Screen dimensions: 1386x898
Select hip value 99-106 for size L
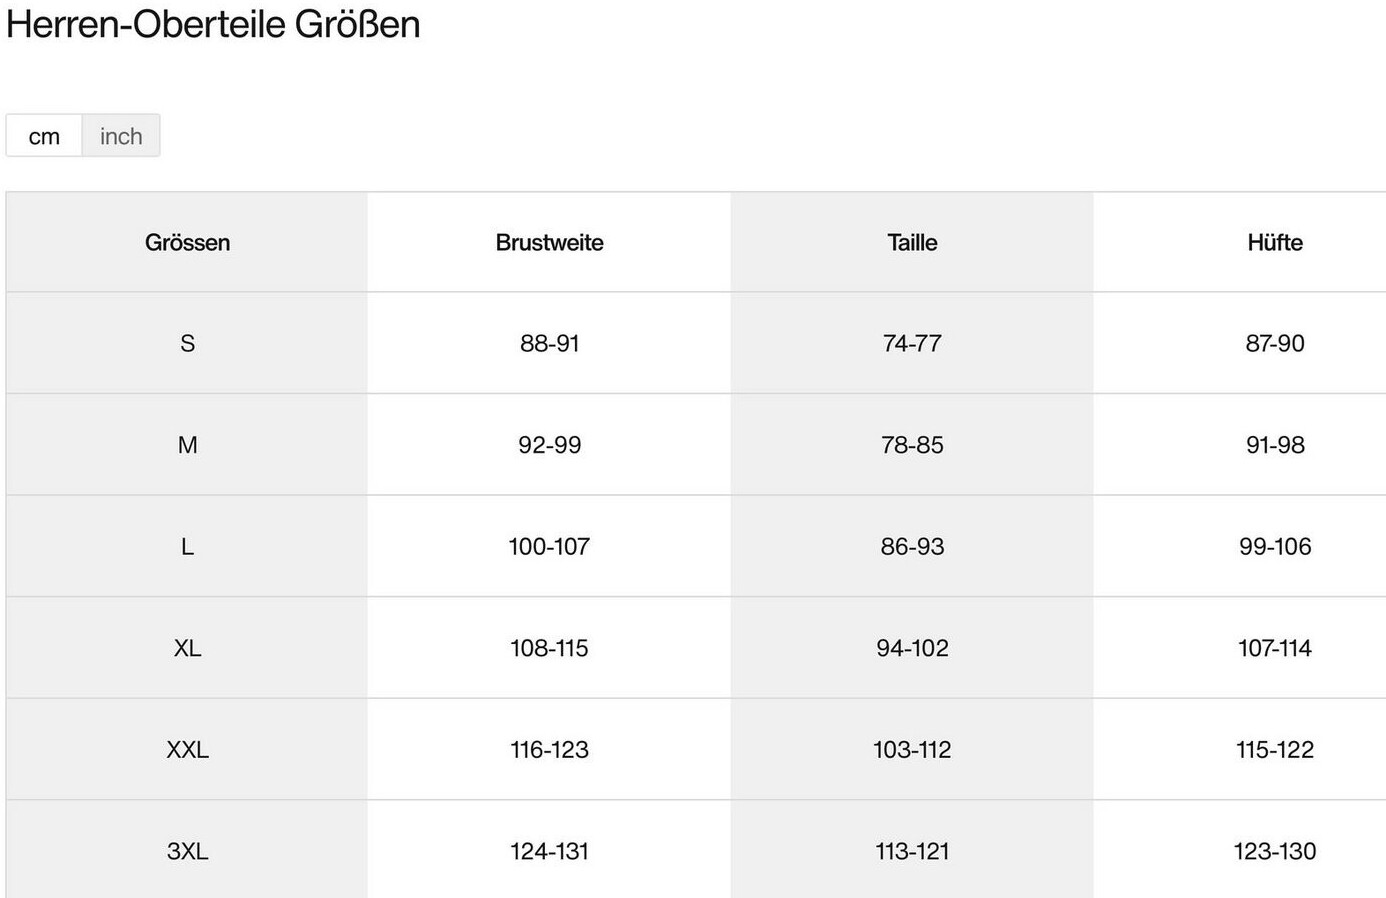tap(1274, 546)
